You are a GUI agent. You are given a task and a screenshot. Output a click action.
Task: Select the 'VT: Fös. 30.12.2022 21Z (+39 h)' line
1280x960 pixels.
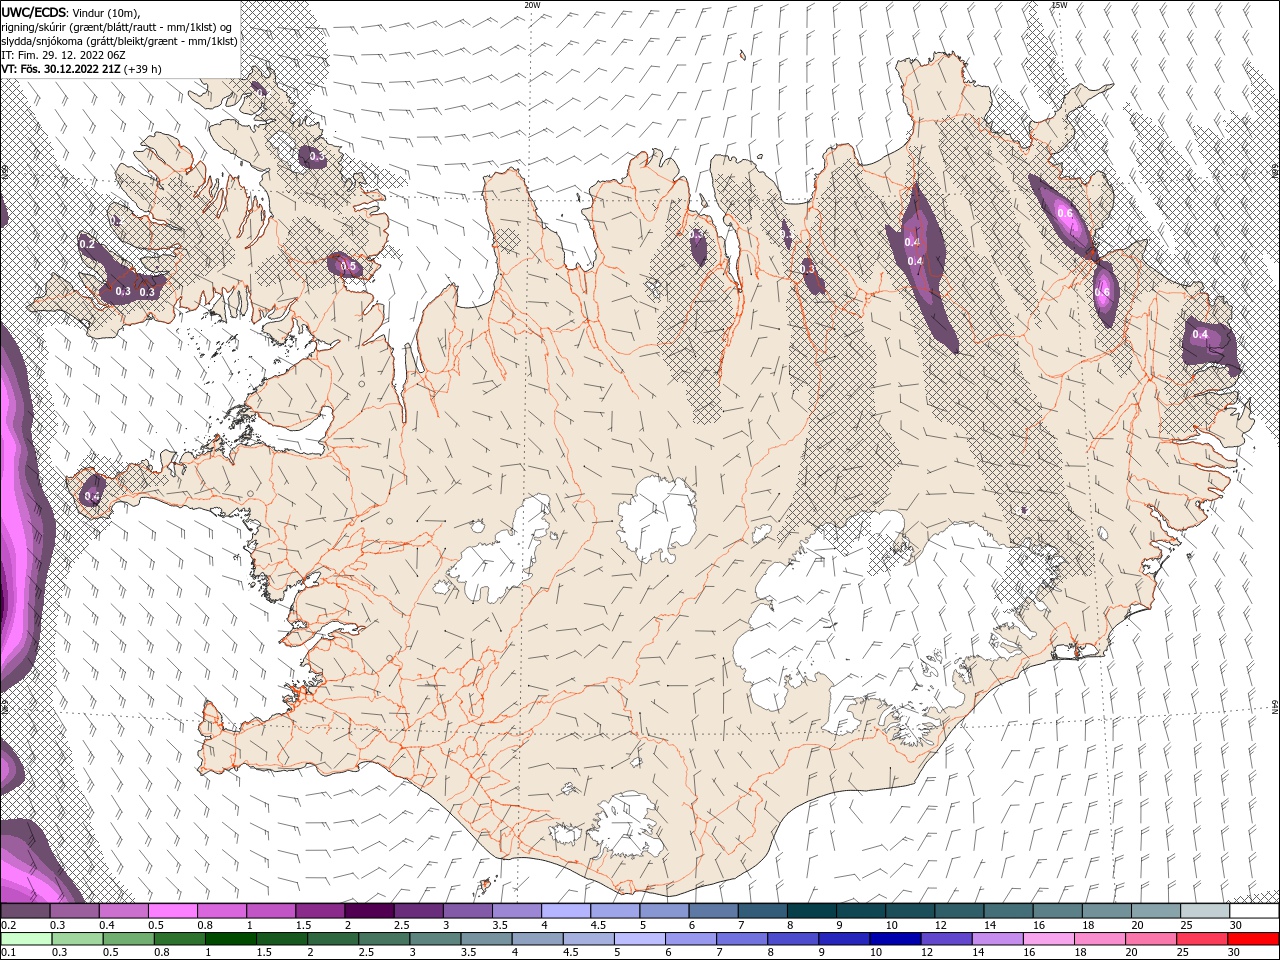point(81,69)
